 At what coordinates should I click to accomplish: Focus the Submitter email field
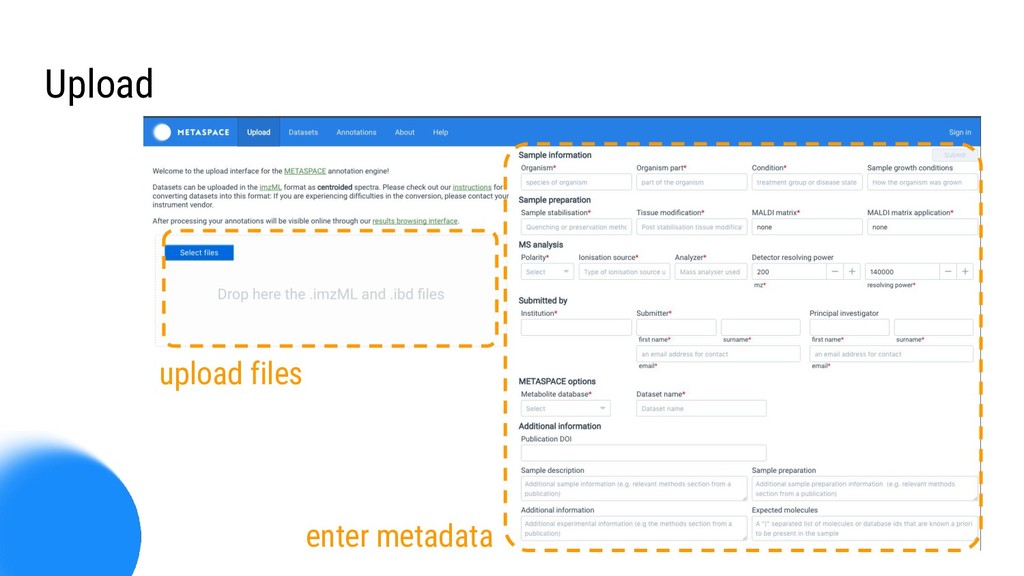tap(718, 354)
